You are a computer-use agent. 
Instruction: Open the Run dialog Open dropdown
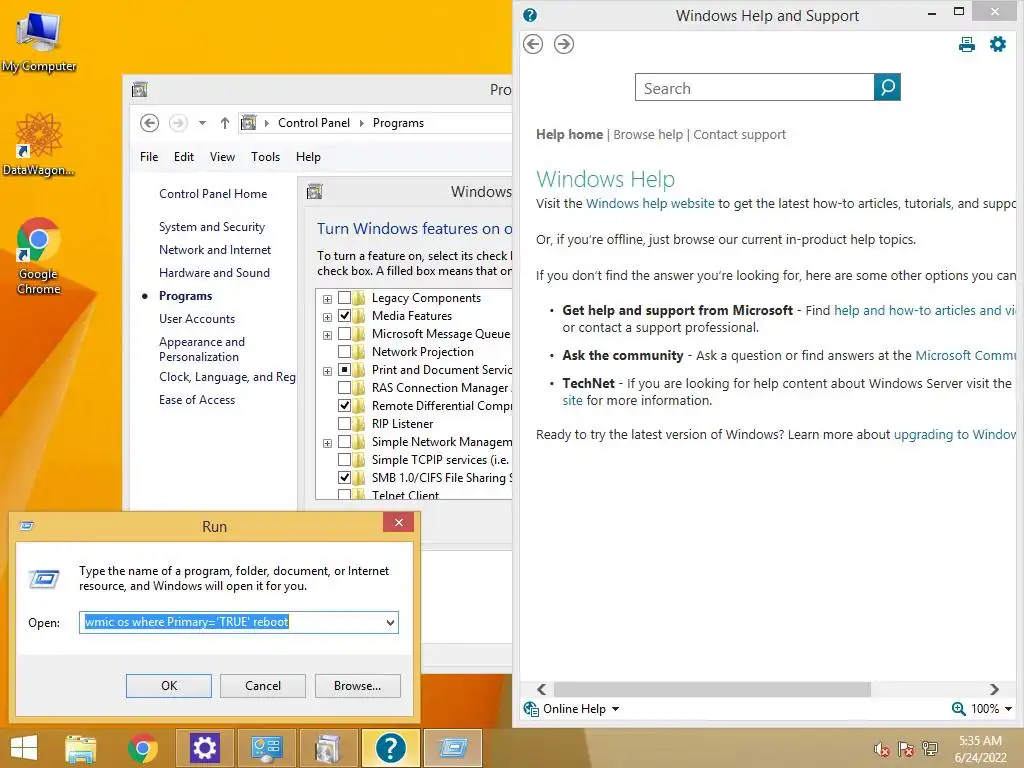pyautogui.click(x=390, y=622)
